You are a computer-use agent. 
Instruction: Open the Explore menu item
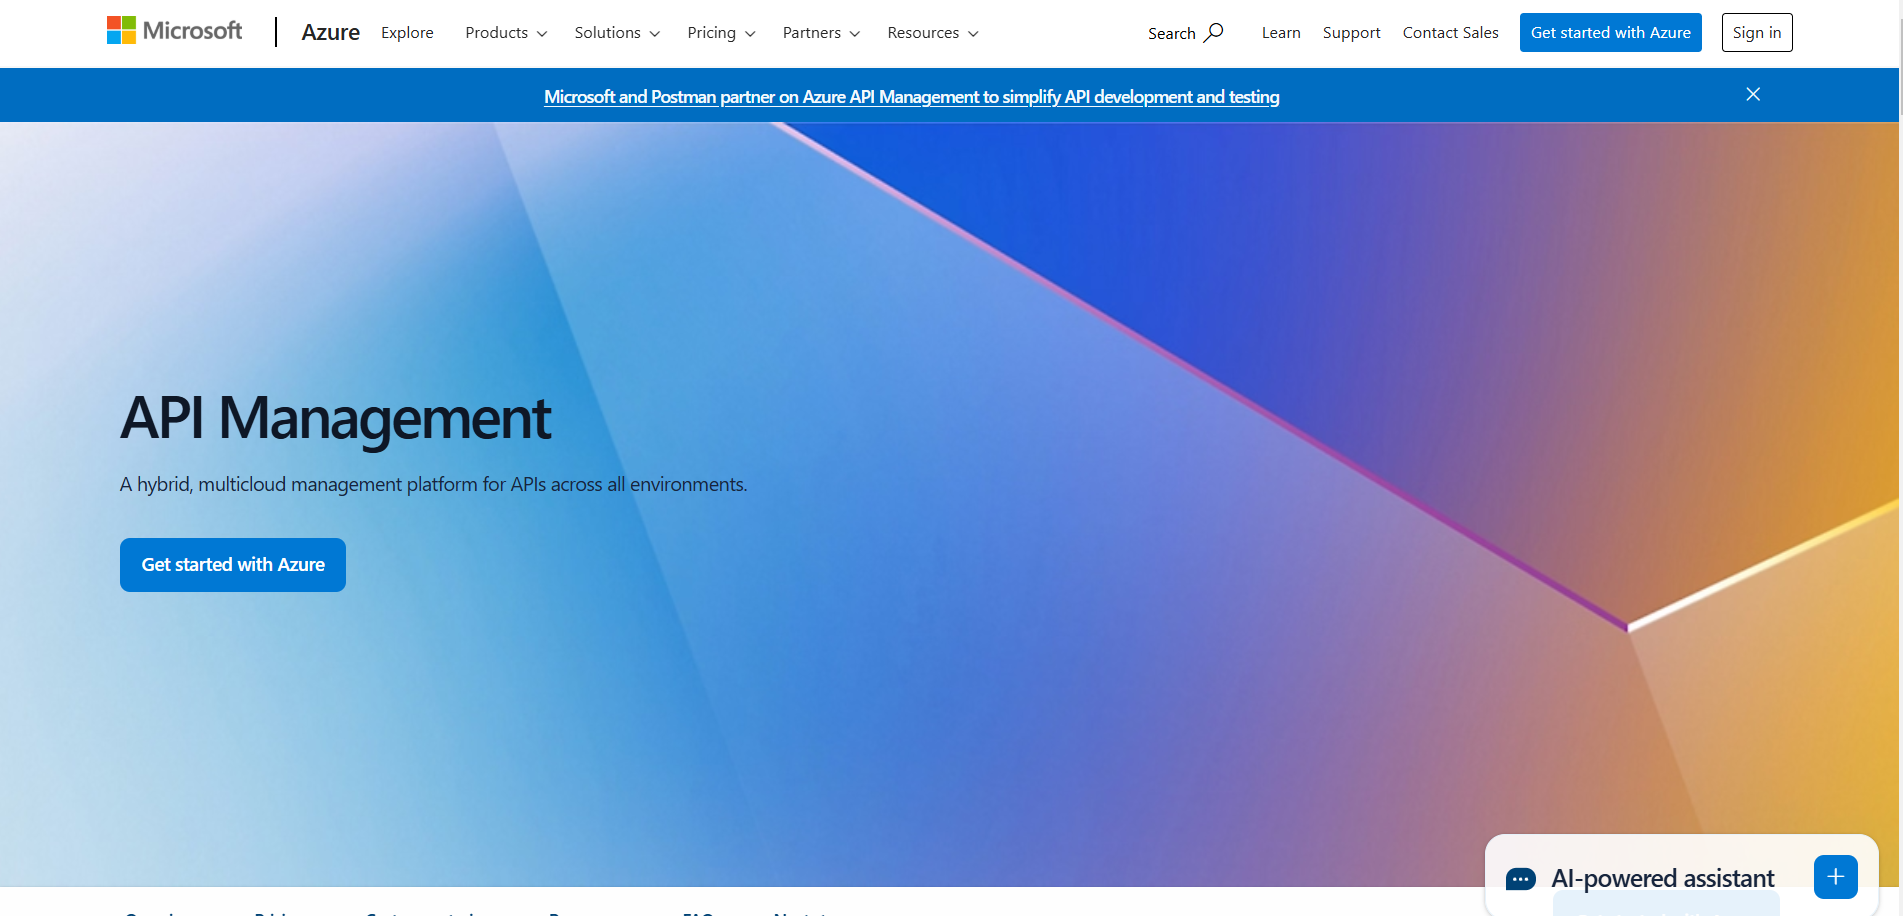click(407, 33)
